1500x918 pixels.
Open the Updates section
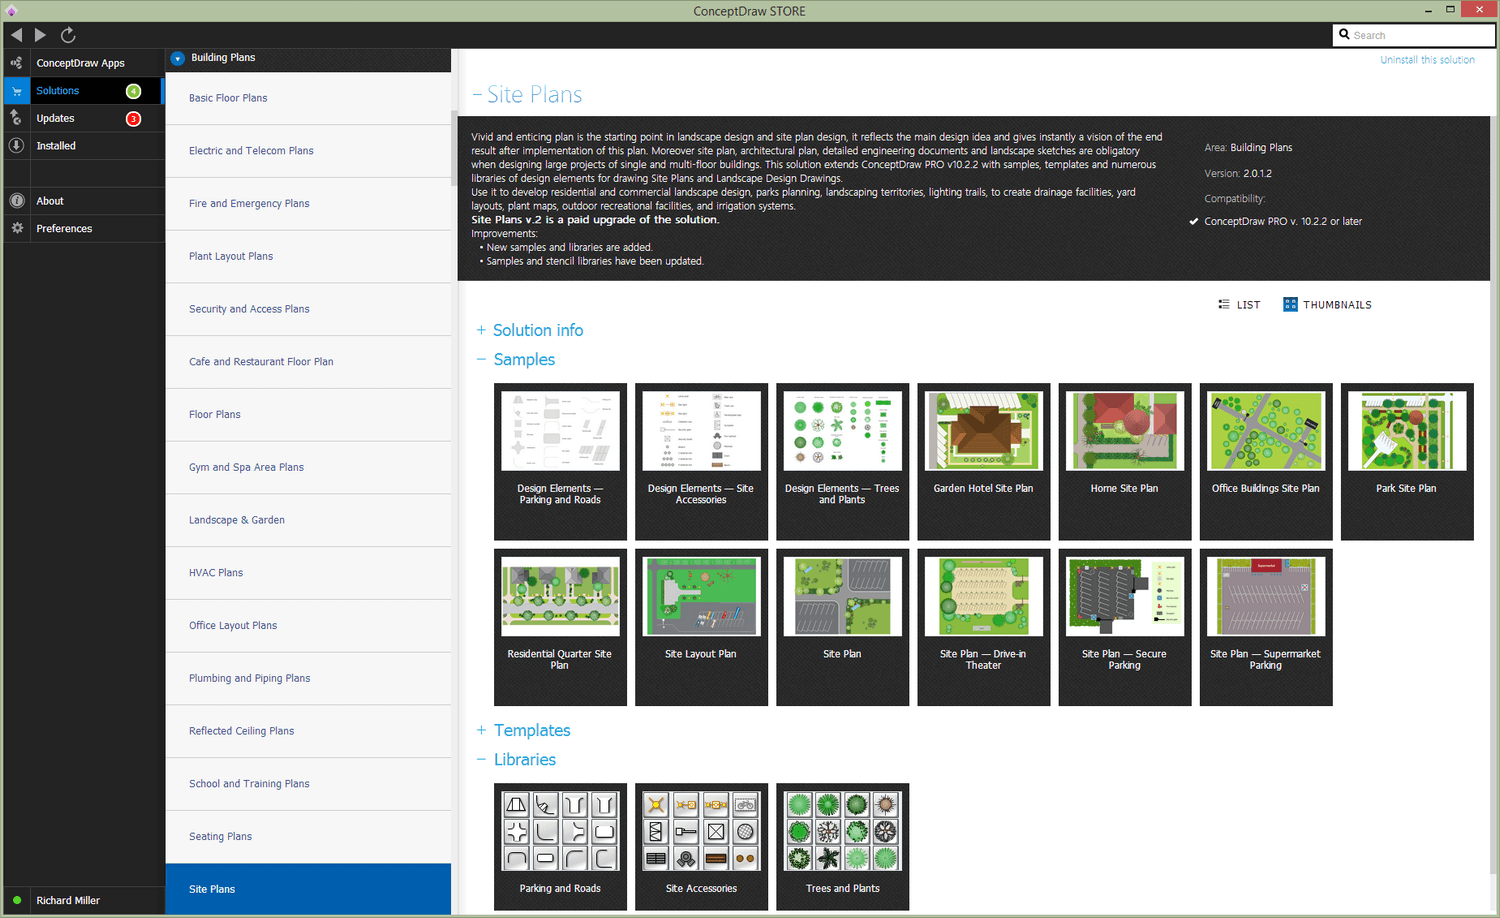point(84,118)
